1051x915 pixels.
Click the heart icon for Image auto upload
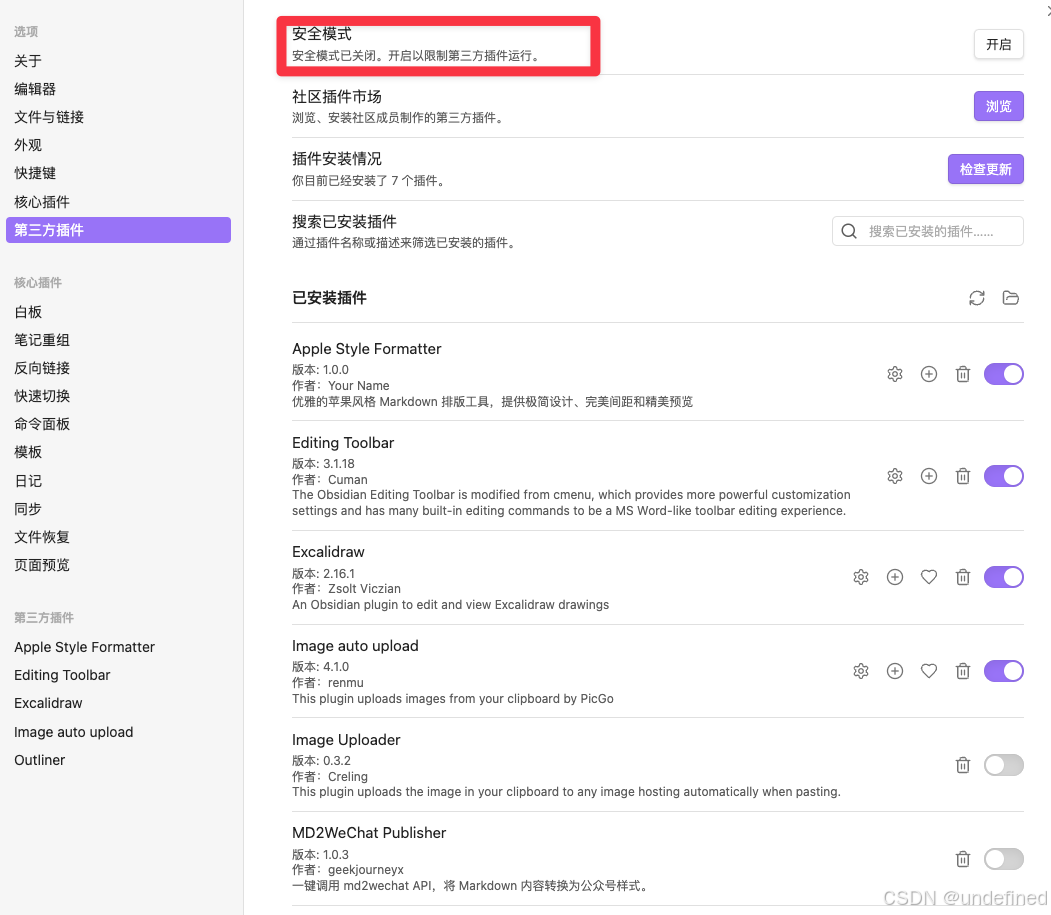pos(929,671)
